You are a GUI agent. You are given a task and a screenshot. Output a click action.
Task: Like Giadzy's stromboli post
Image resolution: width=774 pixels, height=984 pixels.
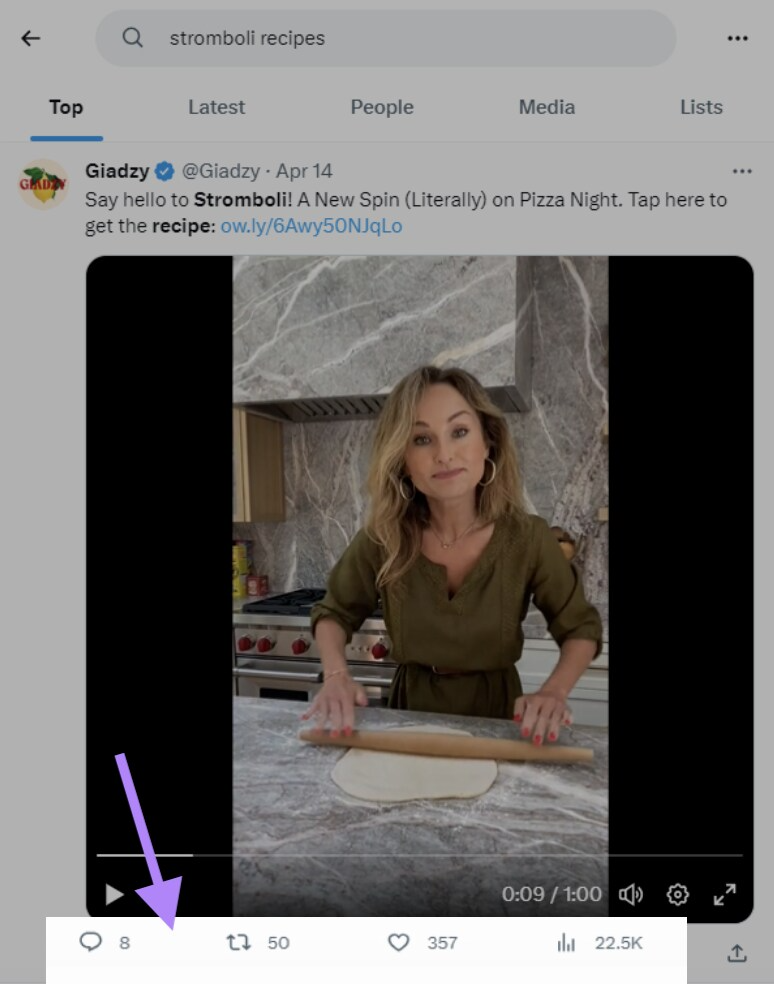click(x=399, y=942)
